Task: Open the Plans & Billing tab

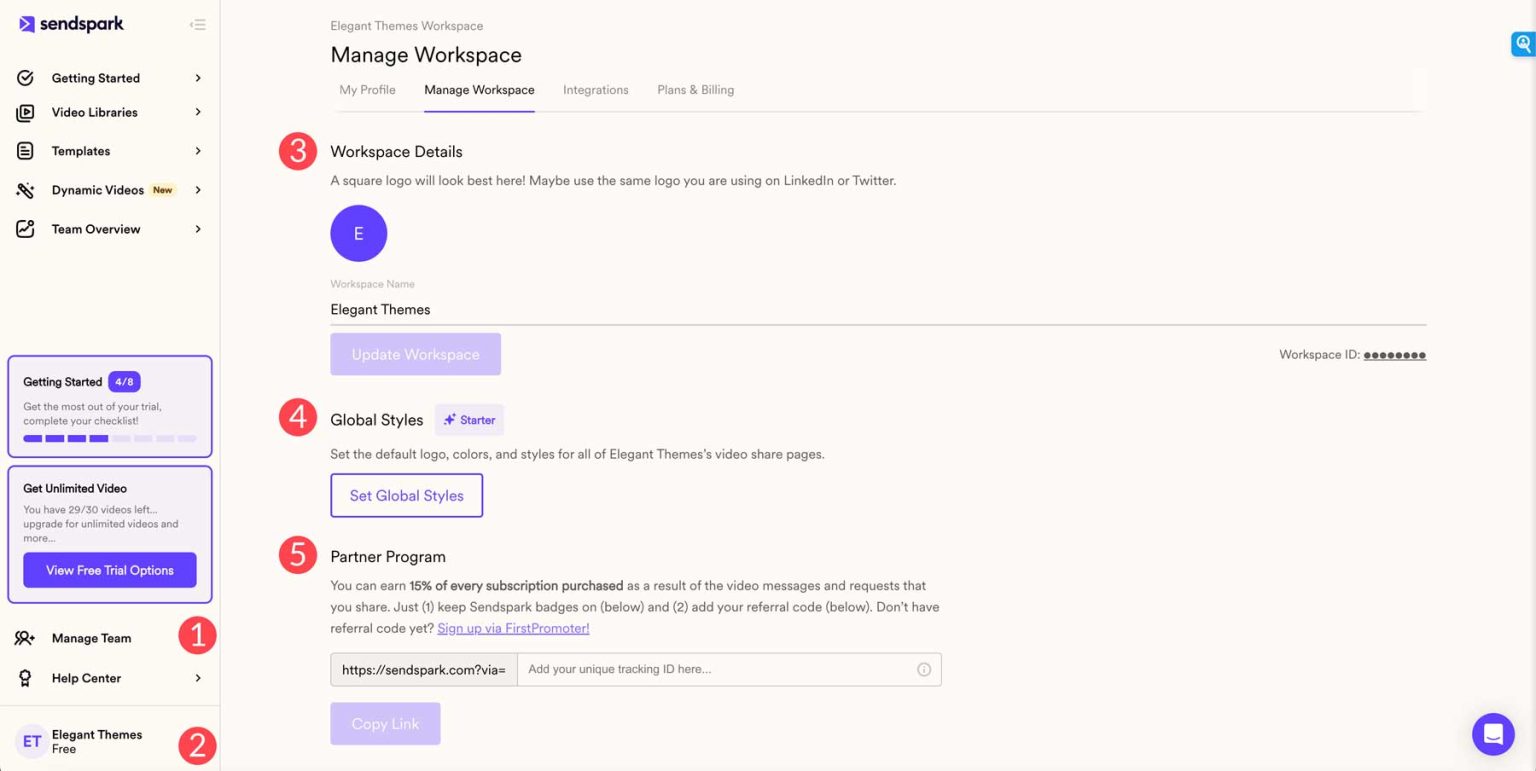Action: 695,89
